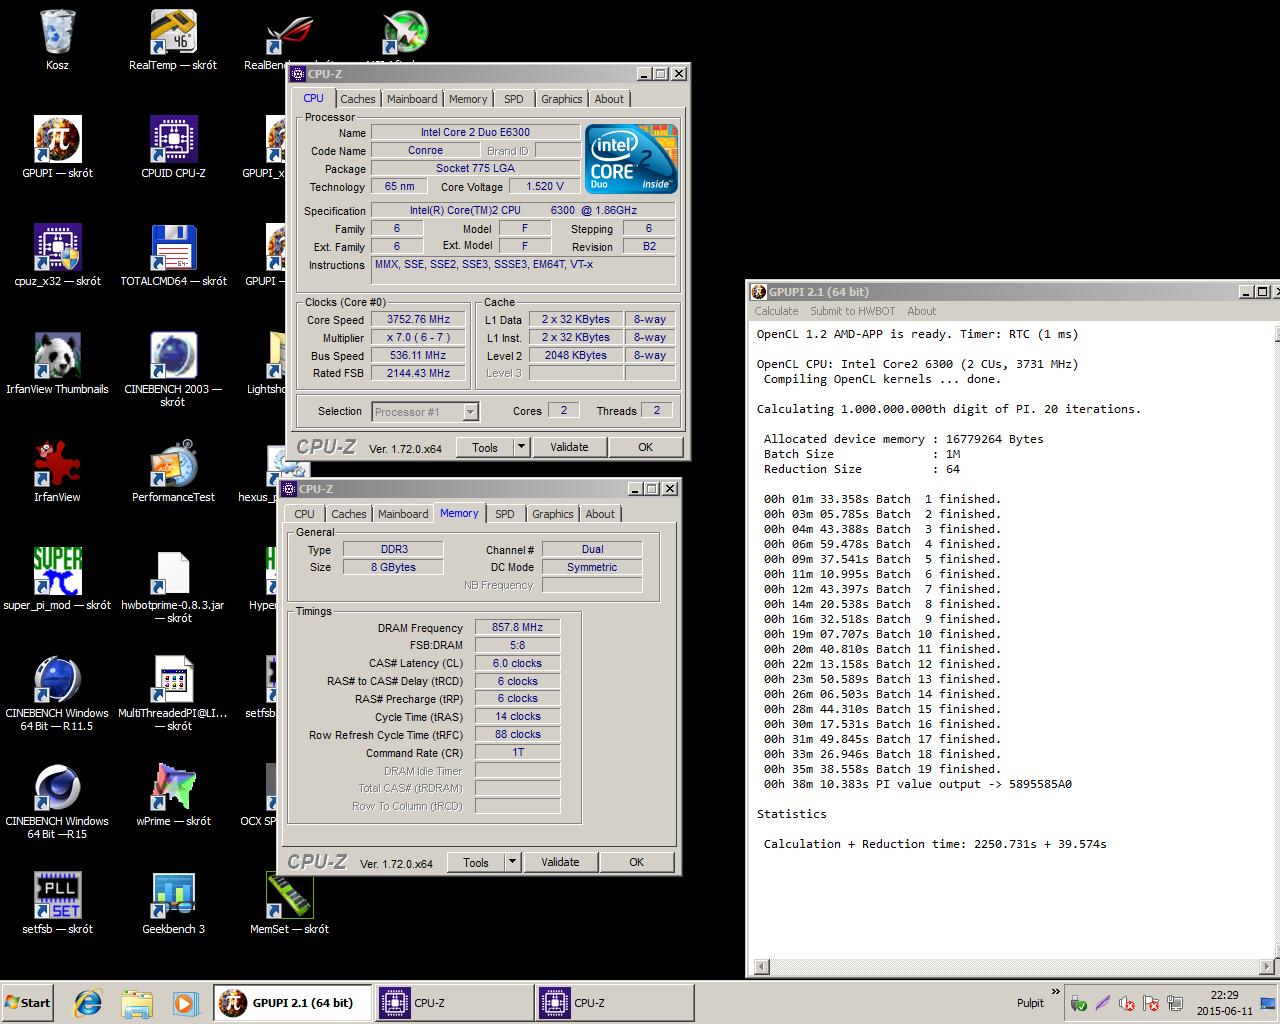Click OK in upper CPU-Z window
The image size is (1280, 1024).
click(646, 447)
